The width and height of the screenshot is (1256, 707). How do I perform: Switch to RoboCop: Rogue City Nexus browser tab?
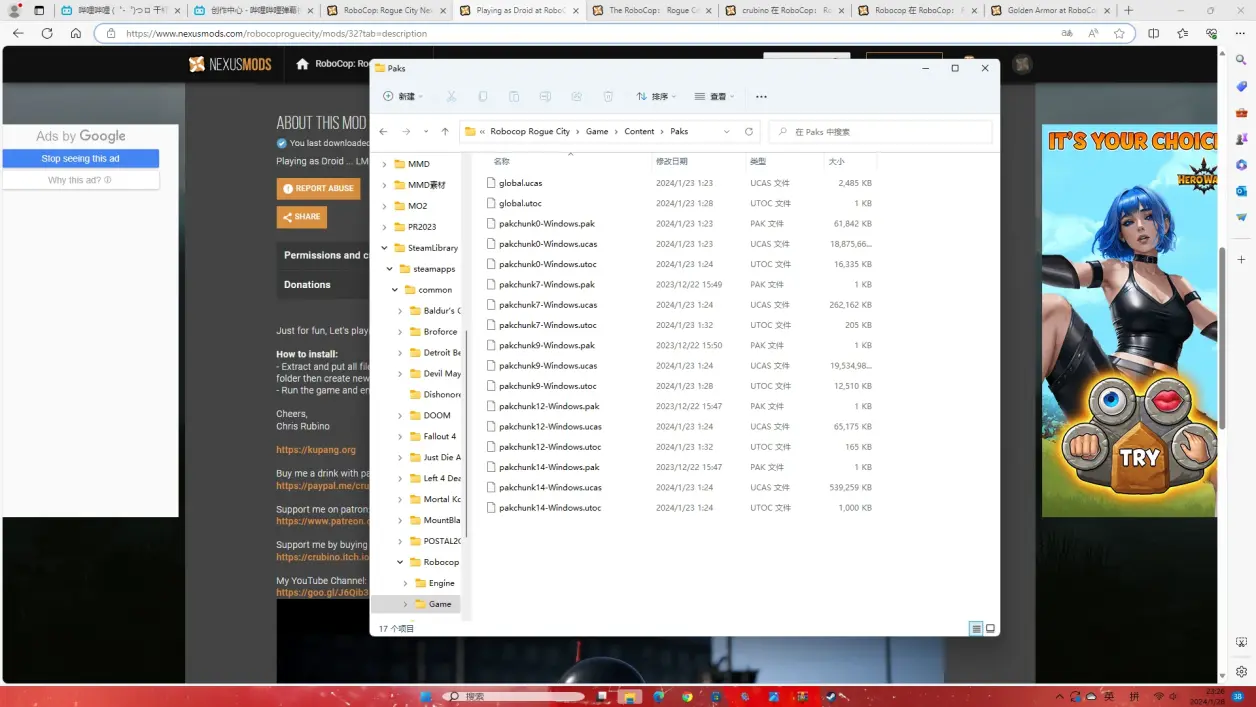coord(387,10)
